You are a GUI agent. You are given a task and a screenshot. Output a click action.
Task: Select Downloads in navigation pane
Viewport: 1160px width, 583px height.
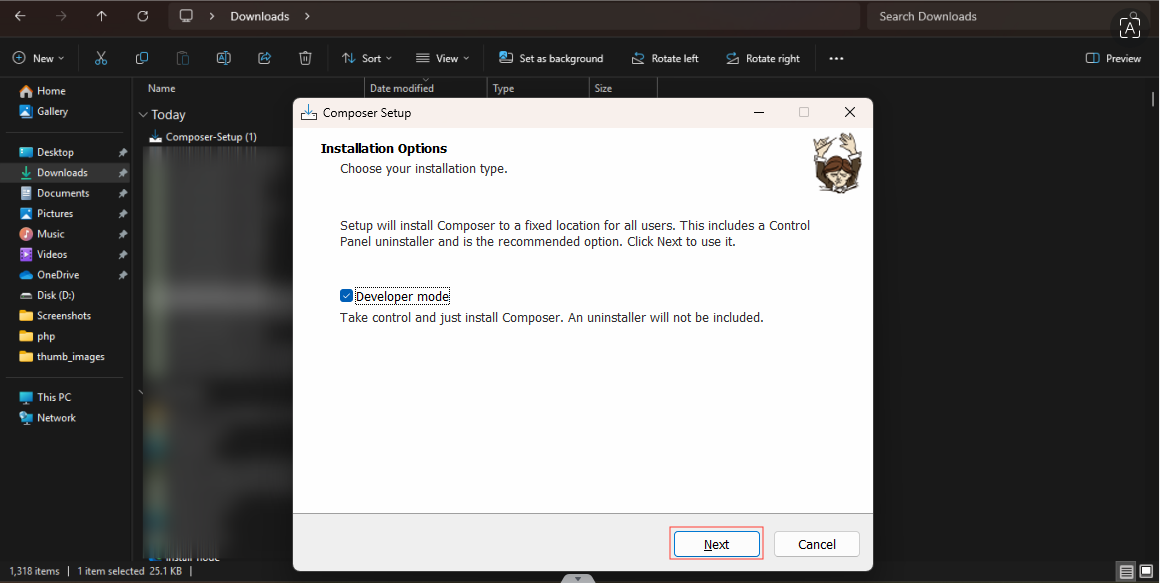[x=62, y=172]
